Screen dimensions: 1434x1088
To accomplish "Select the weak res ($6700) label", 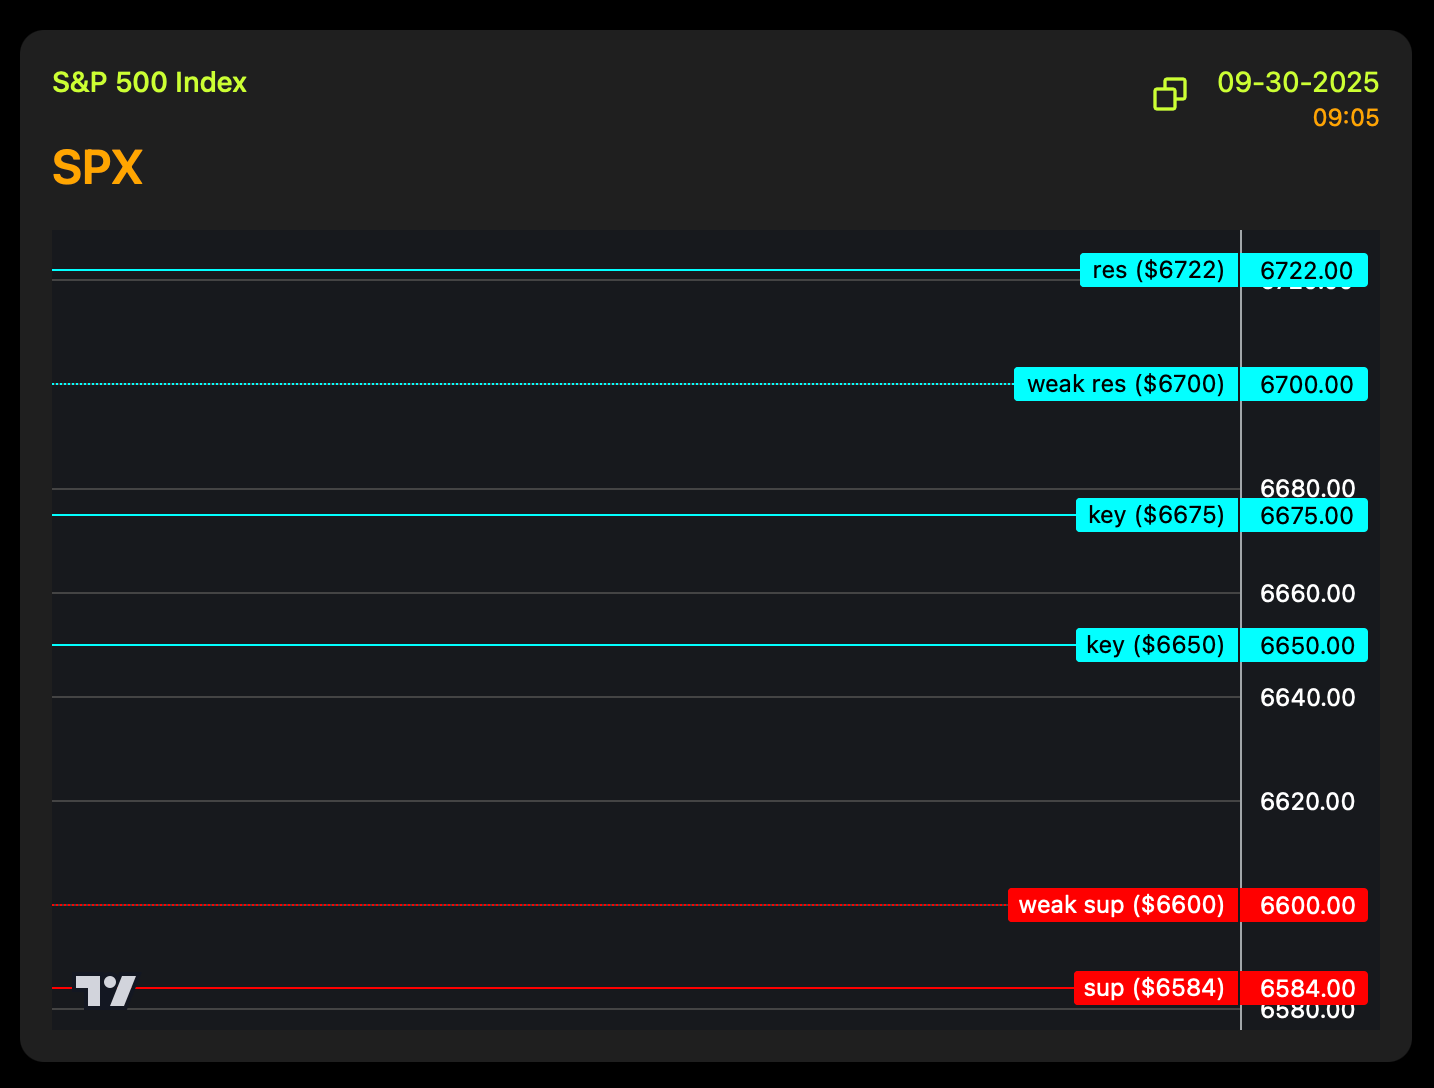I will [1125, 384].
